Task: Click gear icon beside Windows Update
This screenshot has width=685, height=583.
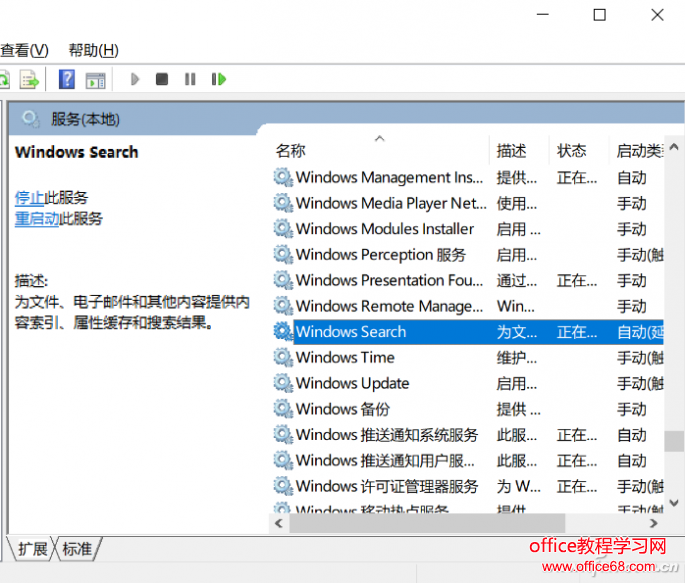Action: [x=283, y=383]
